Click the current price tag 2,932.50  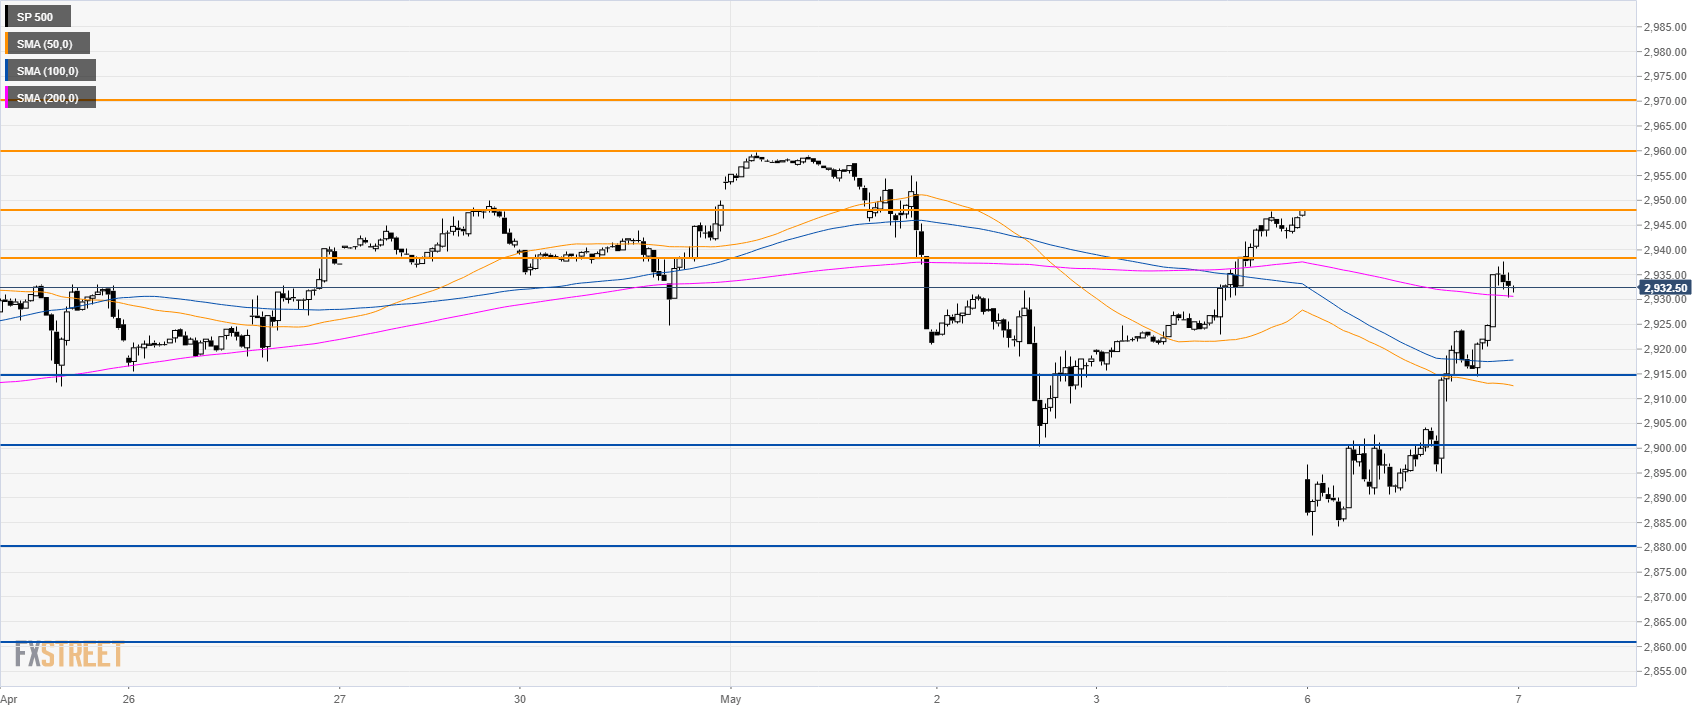coord(1665,288)
